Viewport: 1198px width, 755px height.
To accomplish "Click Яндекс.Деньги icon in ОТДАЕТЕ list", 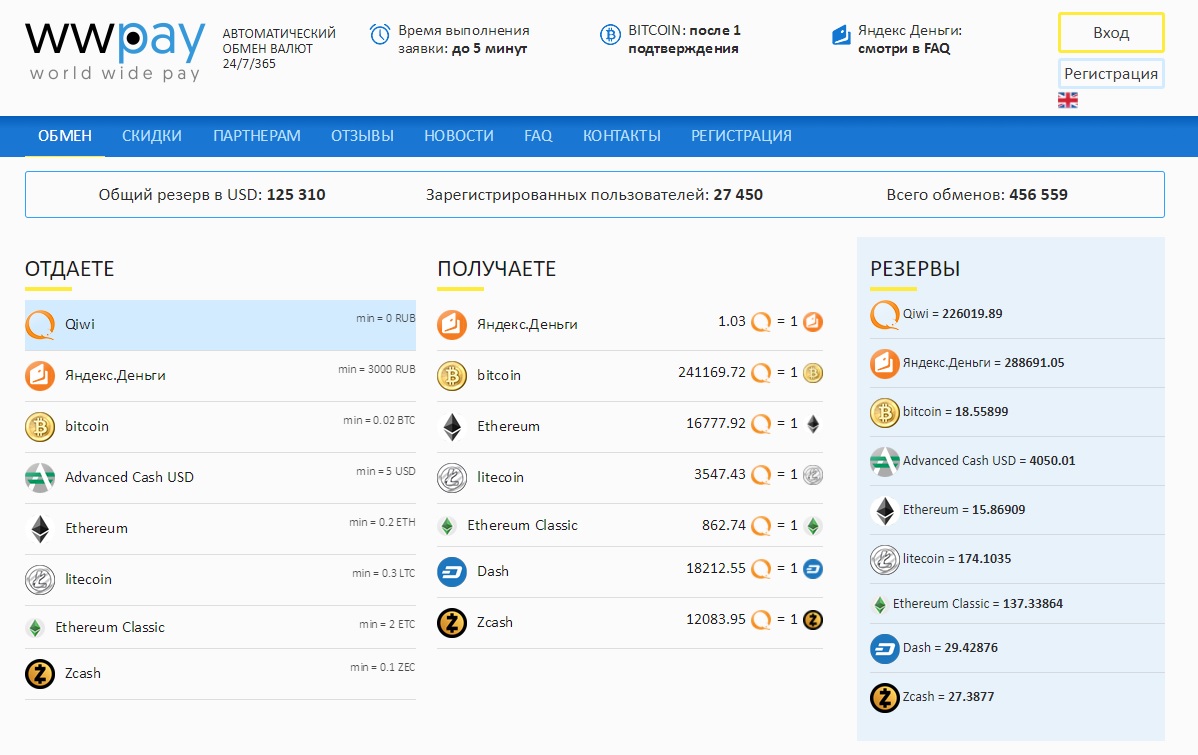I will coord(40,376).
